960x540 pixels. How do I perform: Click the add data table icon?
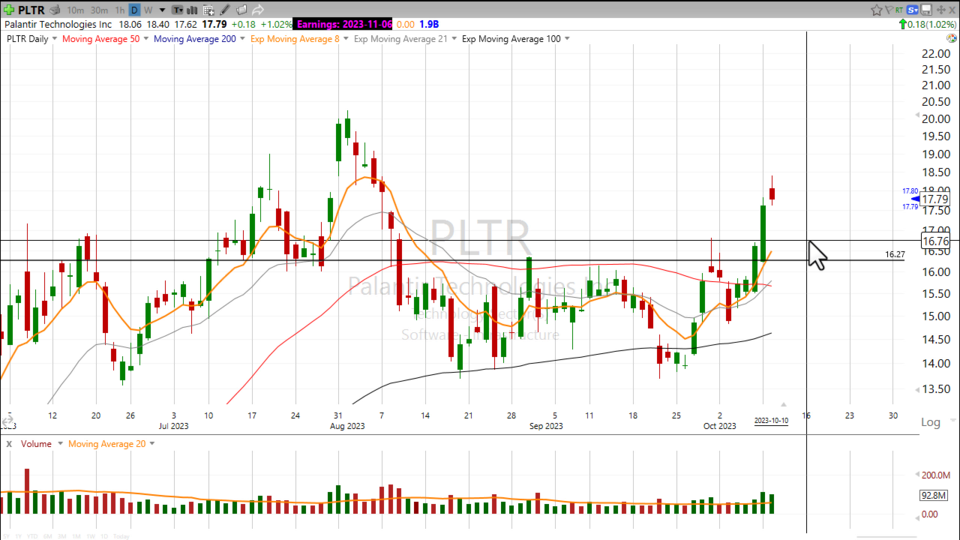(x=208, y=10)
